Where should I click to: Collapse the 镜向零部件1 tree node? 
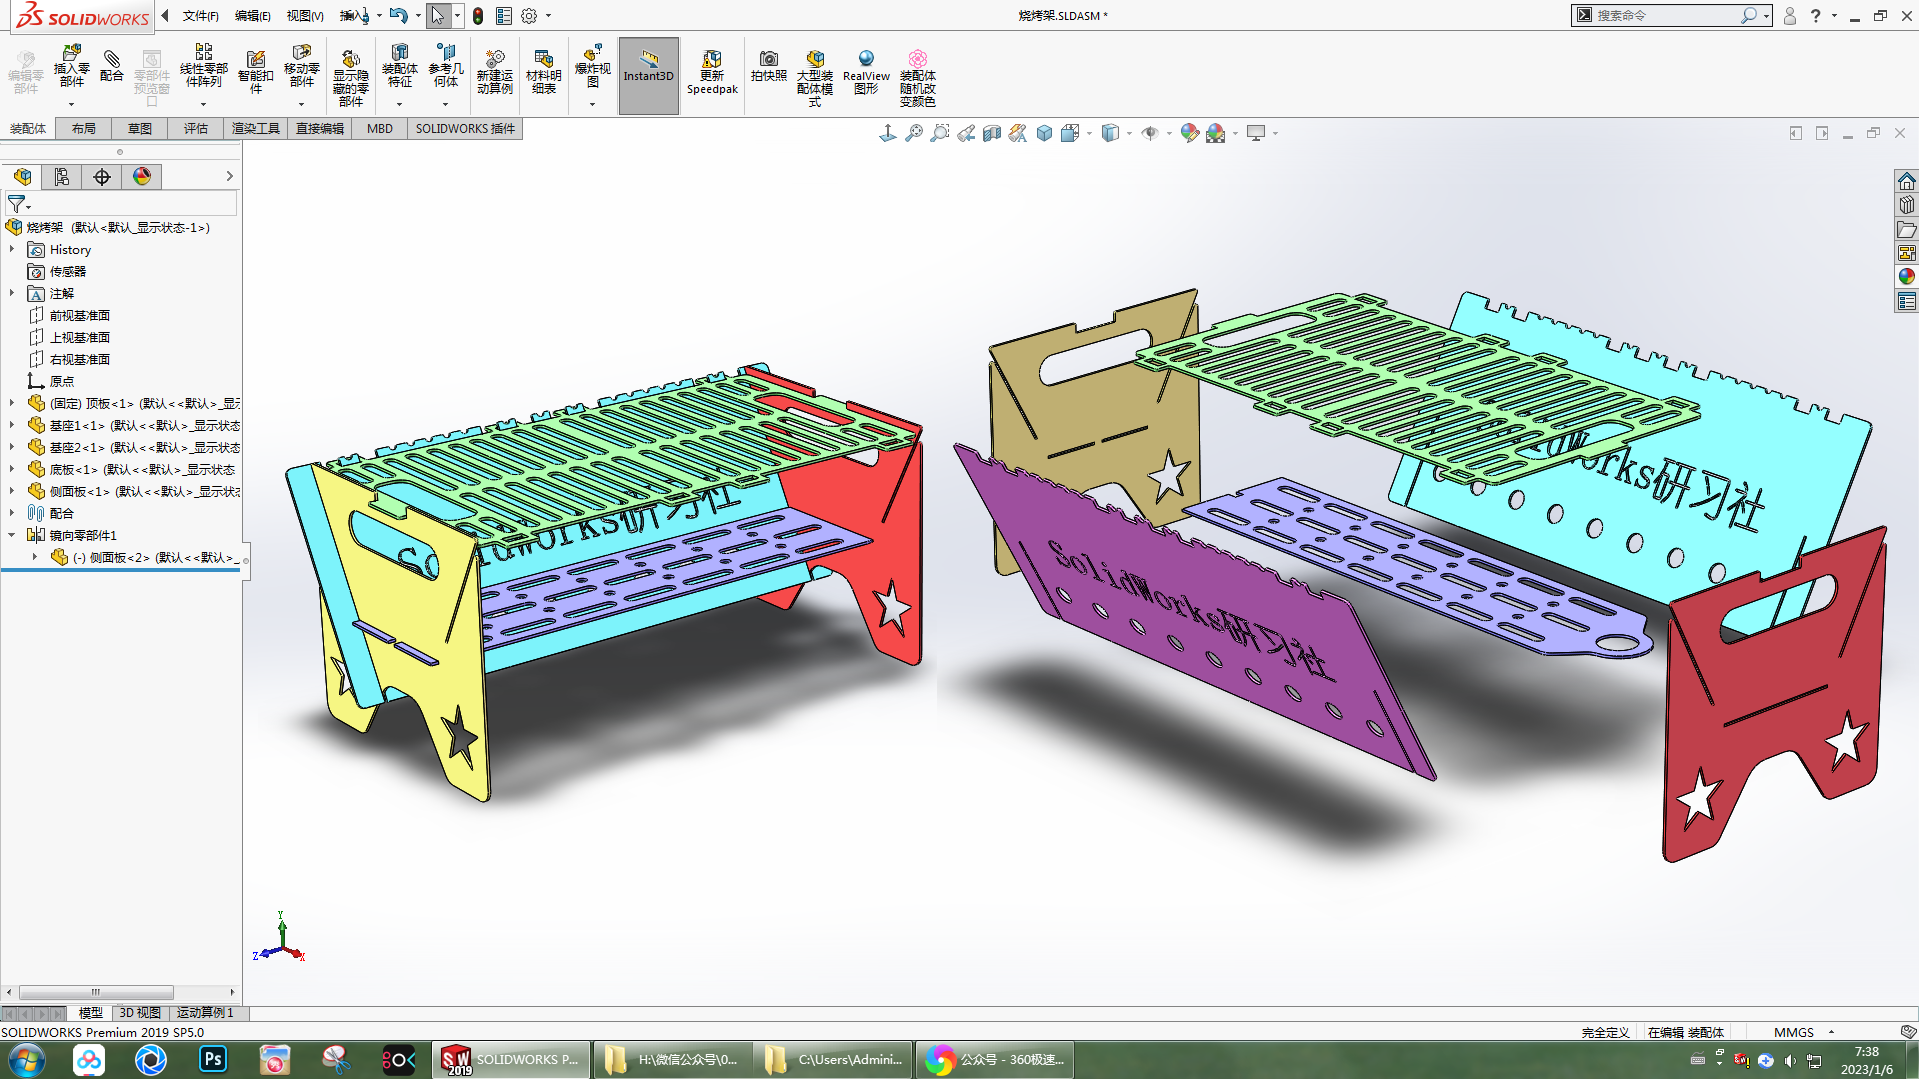pos(12,535)
